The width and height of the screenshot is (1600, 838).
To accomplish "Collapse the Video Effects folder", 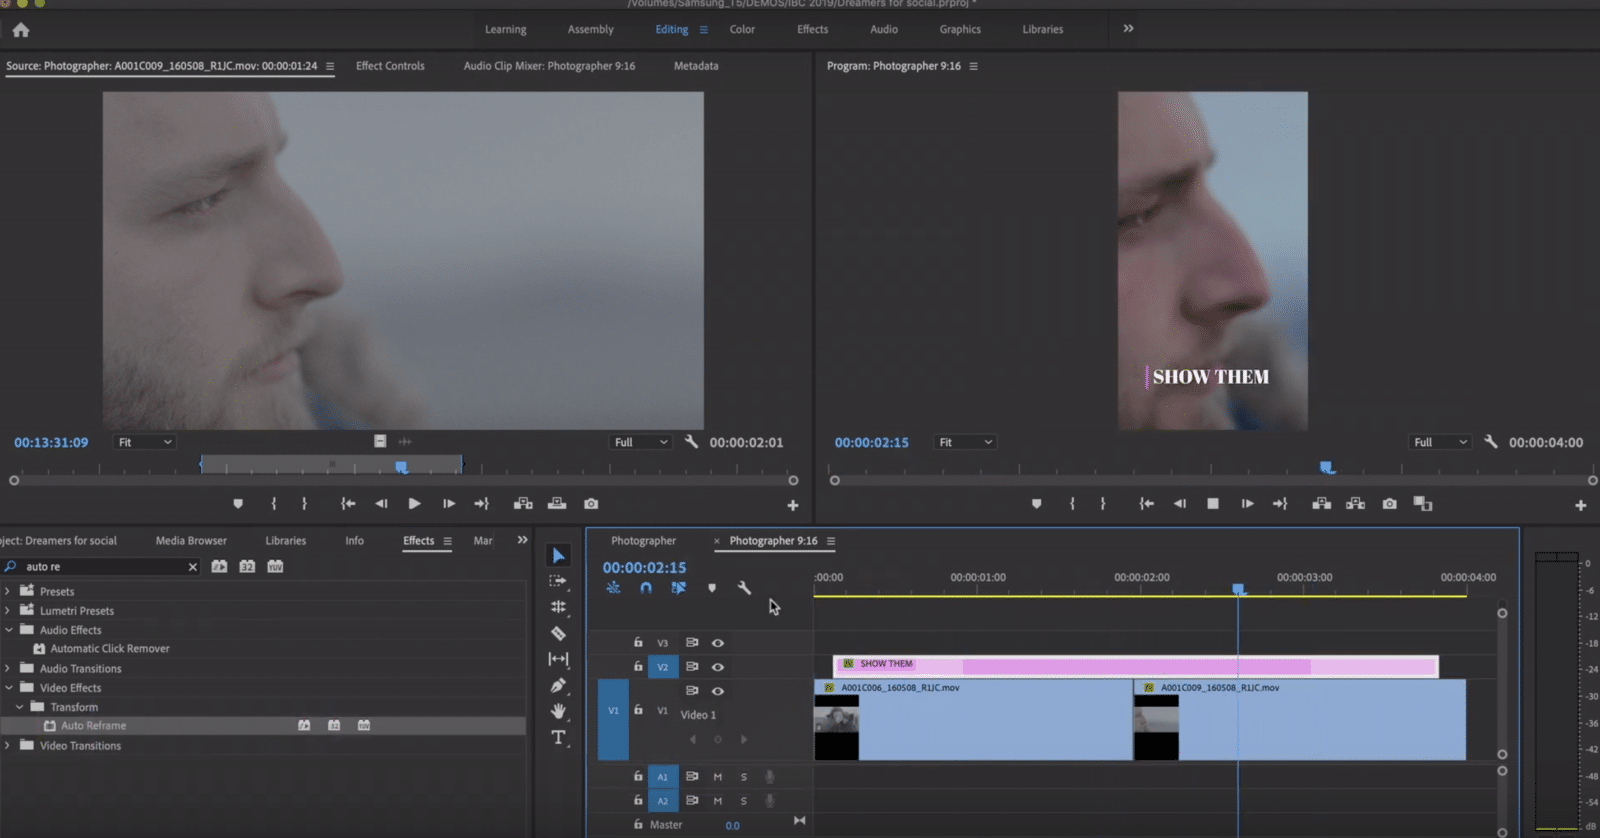I will (8, 688).
